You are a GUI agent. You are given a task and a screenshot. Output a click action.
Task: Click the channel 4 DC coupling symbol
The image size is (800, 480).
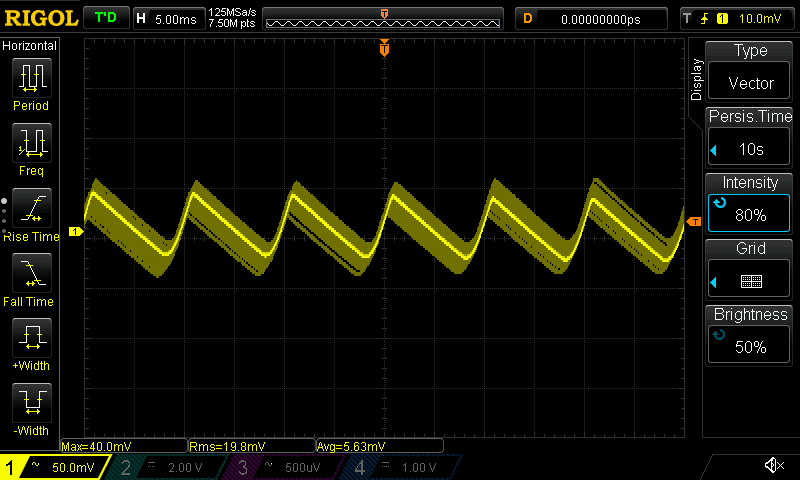(386, 464)
